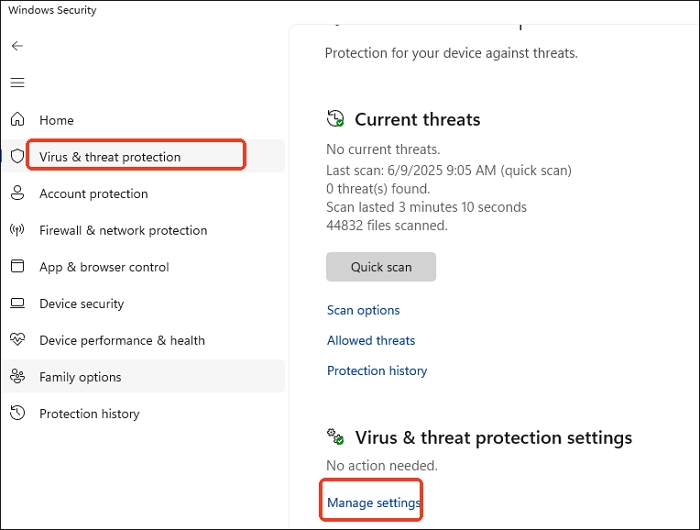Click the Protection history clock icon

coord(17,413)
